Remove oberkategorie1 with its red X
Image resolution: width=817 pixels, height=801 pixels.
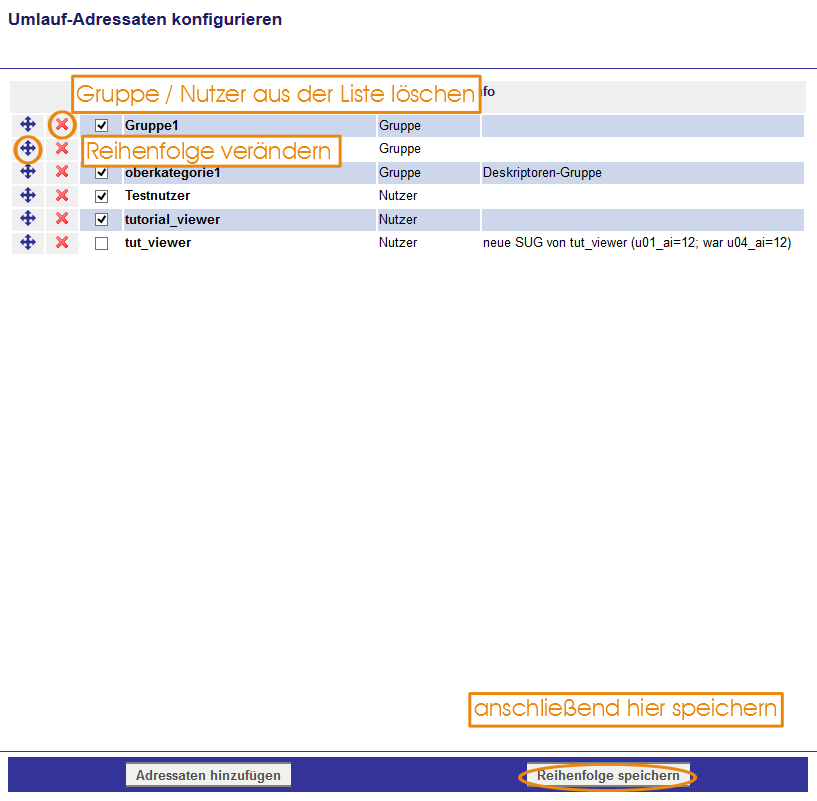(x=62, y=171)
